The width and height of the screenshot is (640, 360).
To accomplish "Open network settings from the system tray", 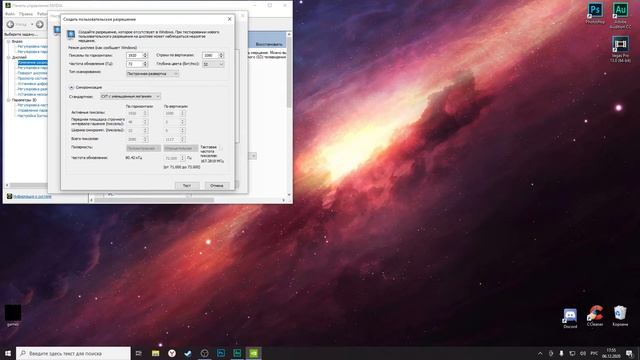I will point(572,353).
